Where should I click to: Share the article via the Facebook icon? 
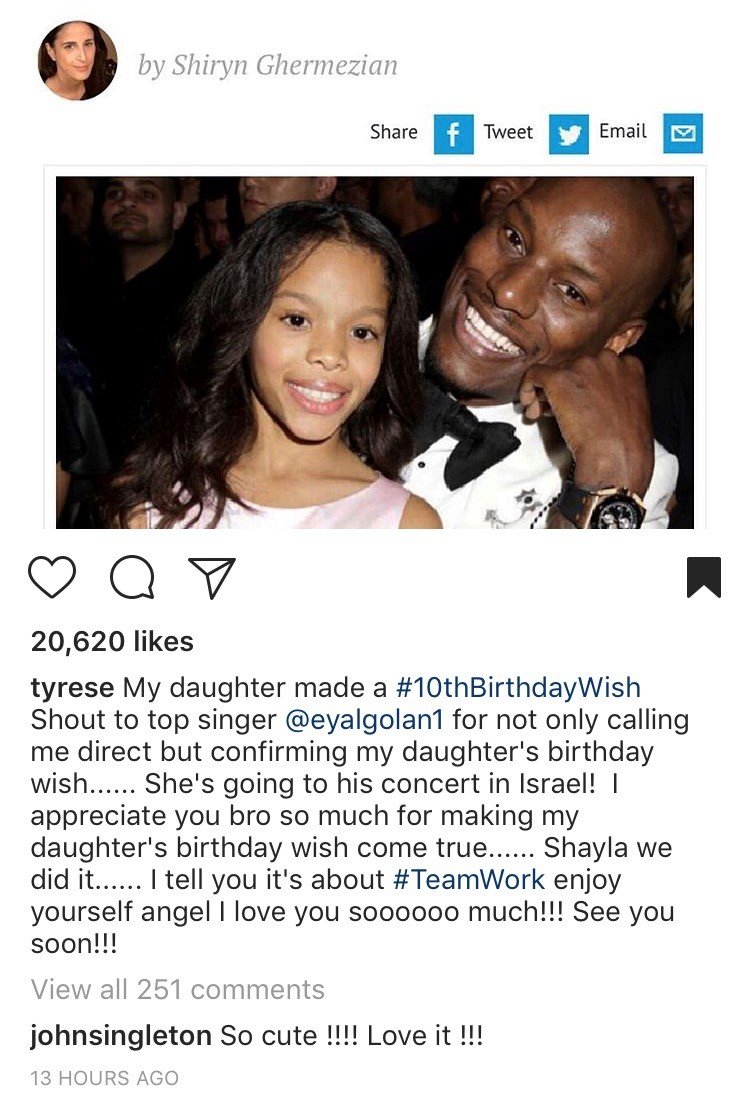[x=453, y=134]
